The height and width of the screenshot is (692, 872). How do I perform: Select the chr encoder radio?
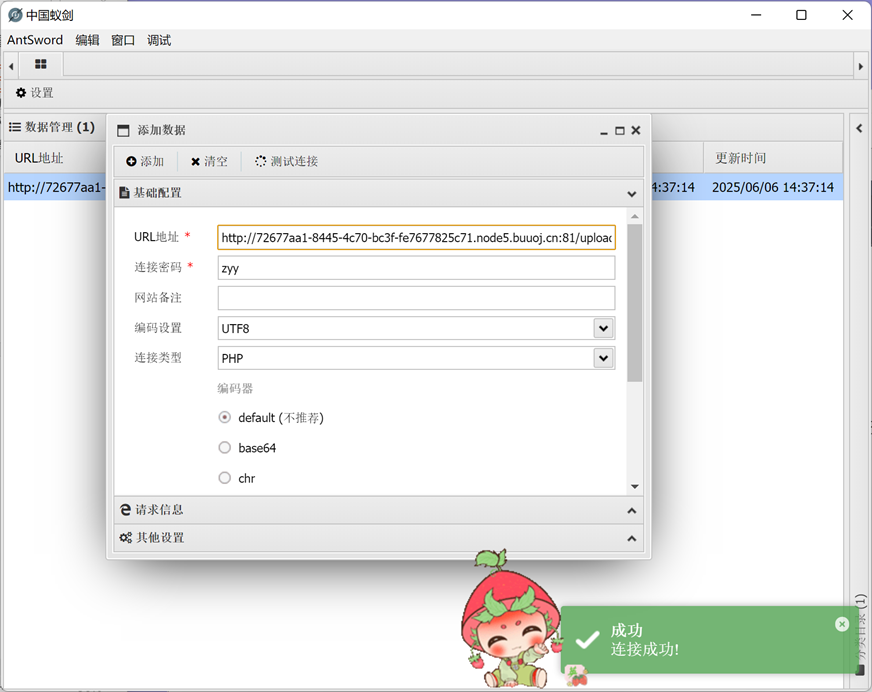coord(225,478)
